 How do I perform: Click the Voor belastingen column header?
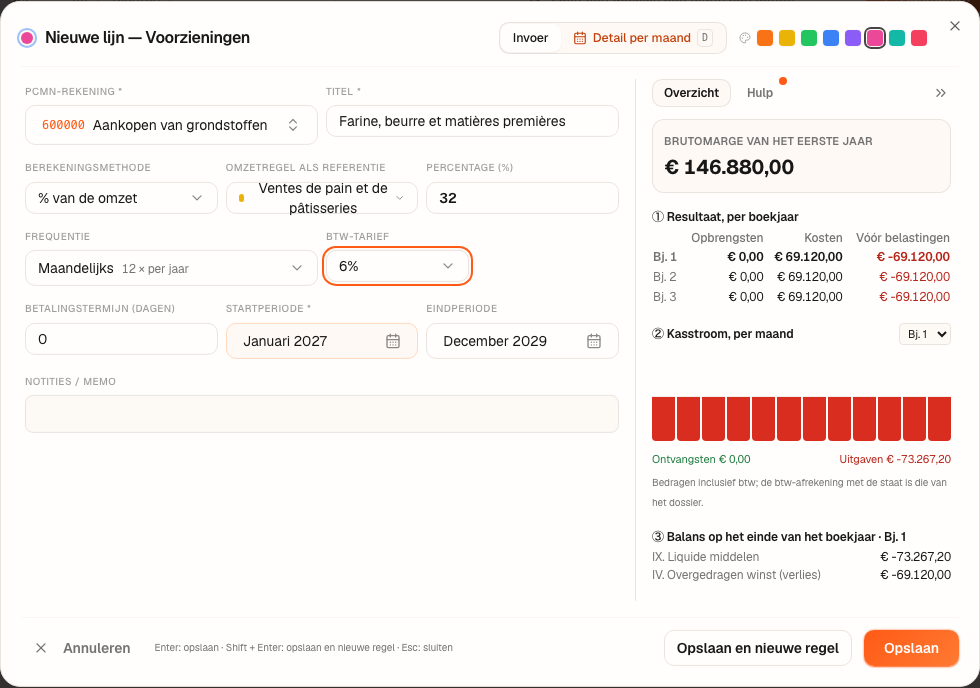click(x=902, y=238)
